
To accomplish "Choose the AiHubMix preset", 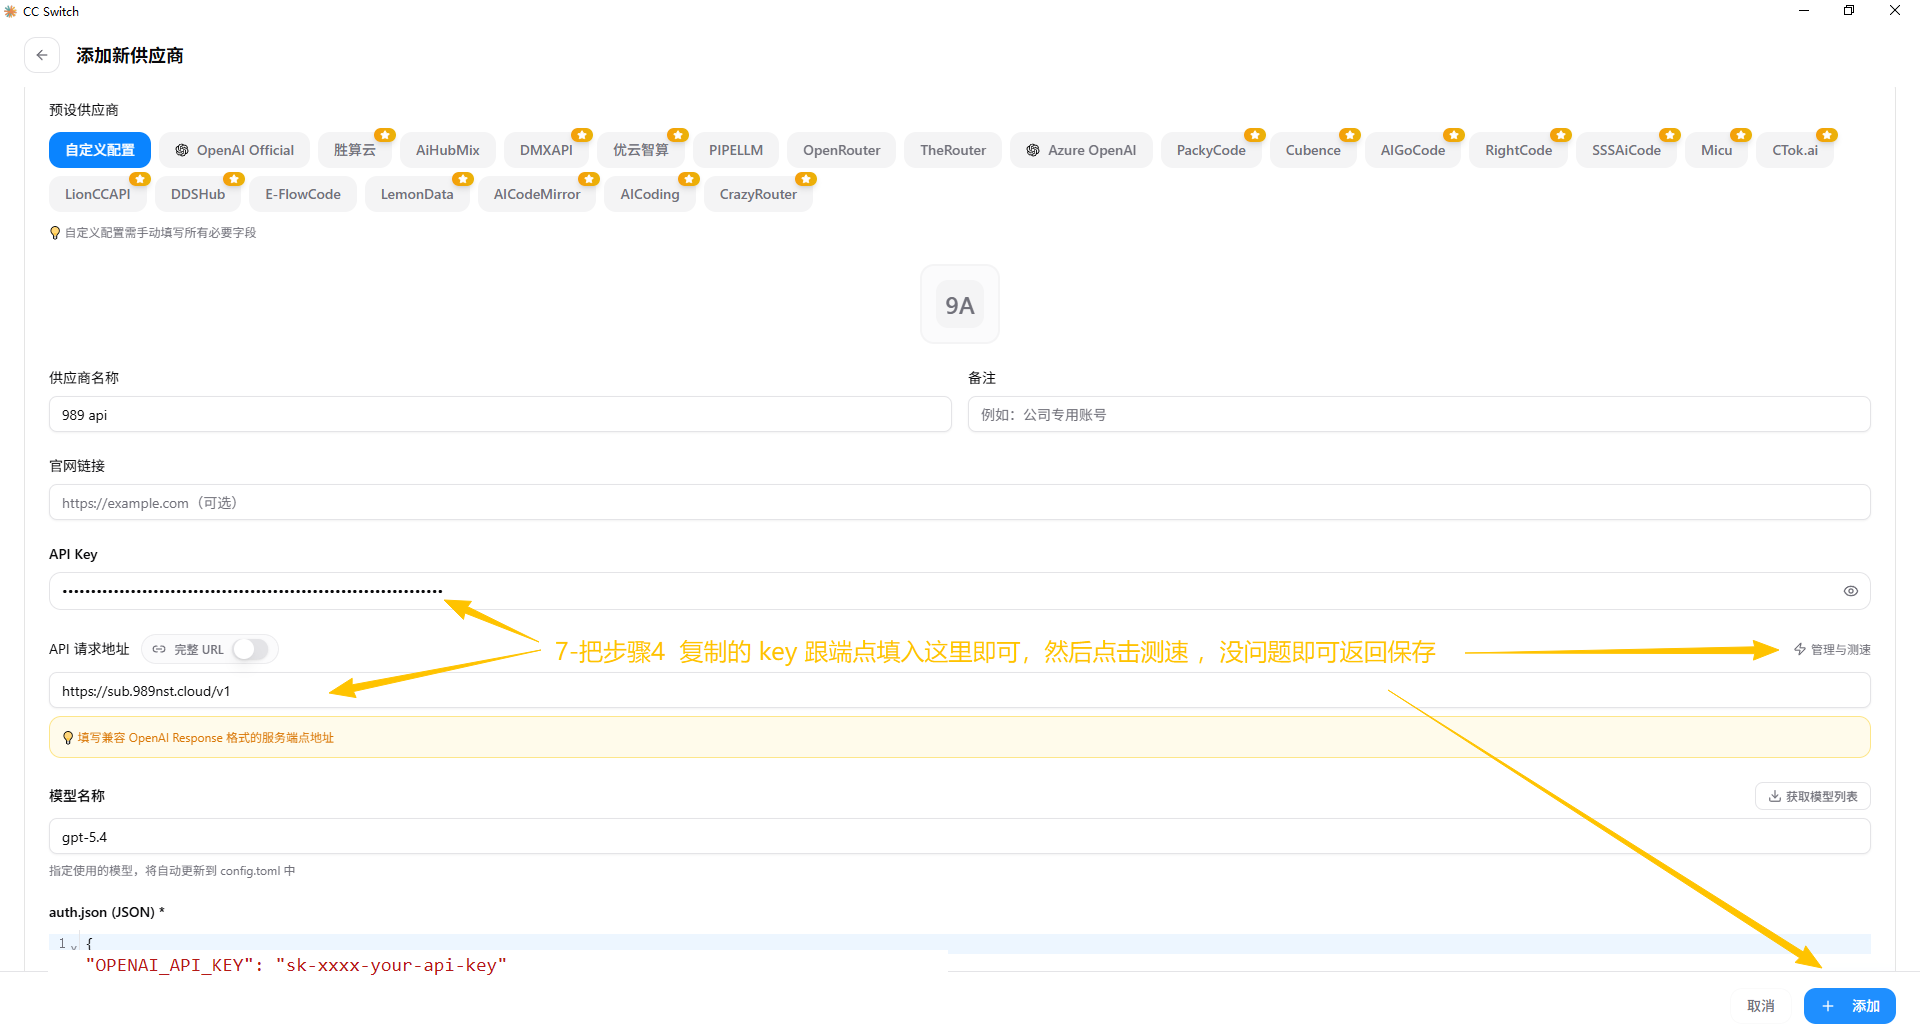I will tap(448, 150).
